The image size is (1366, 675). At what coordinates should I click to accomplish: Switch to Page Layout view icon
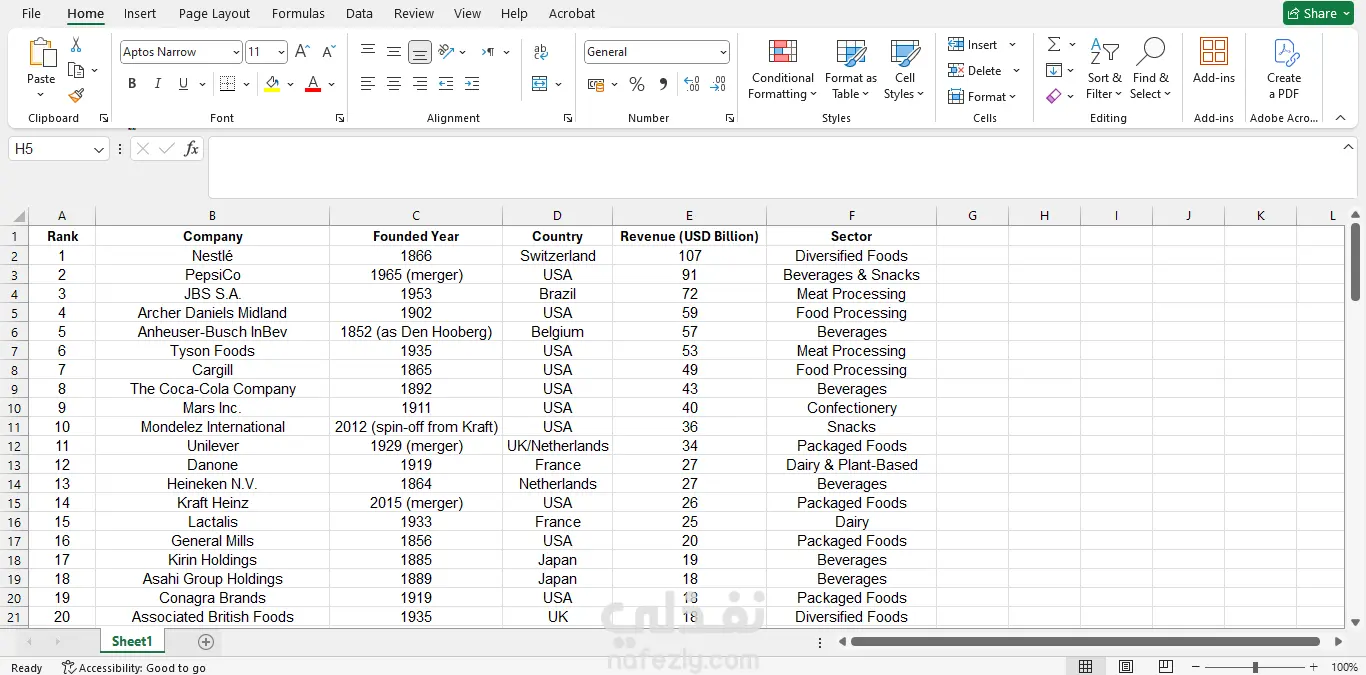click(x=1126, y=667)
